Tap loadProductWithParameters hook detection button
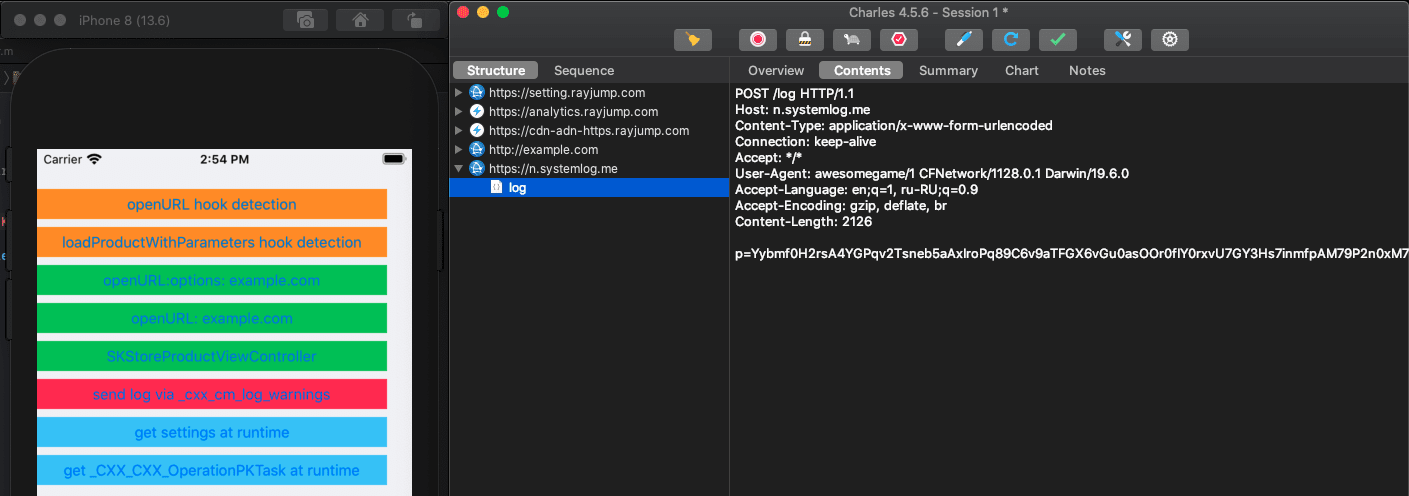Viewport: 1409px width, 496px height. [x=212, y=242]
